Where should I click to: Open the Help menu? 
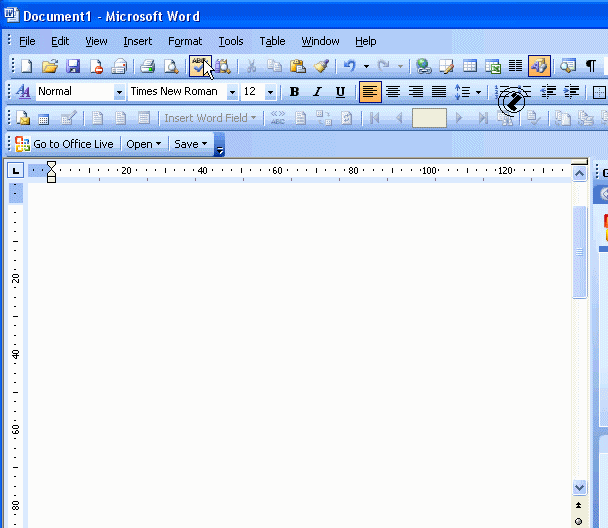(366, 41)
